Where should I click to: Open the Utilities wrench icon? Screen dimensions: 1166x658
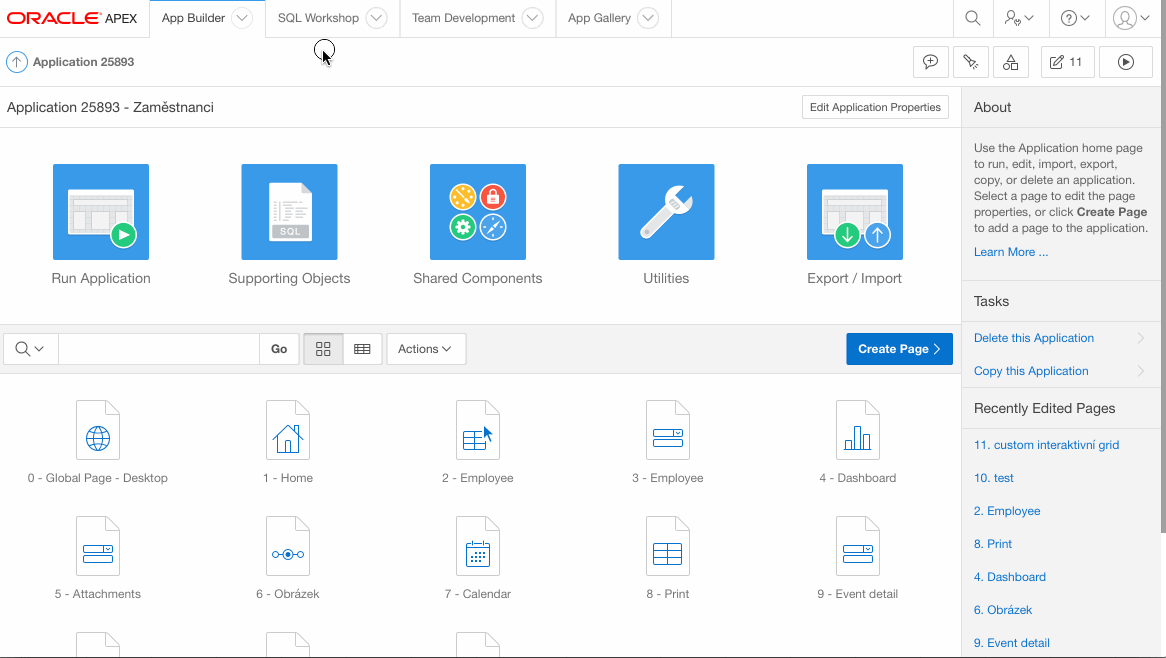click(x=666, y=212)
